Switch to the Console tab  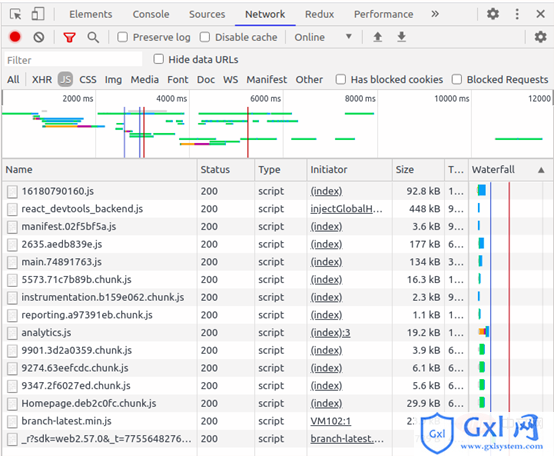point(151,14)
